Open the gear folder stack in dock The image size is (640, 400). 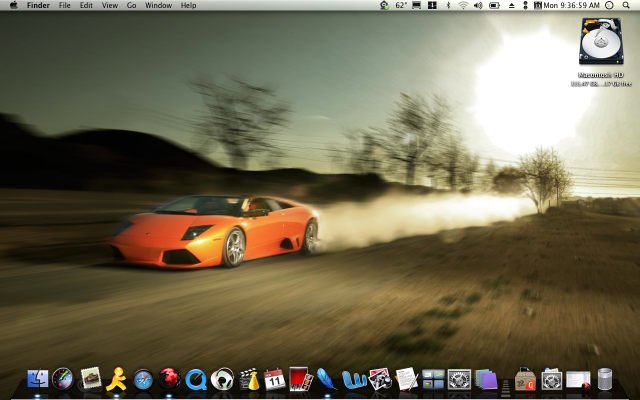tap(551, 379)
